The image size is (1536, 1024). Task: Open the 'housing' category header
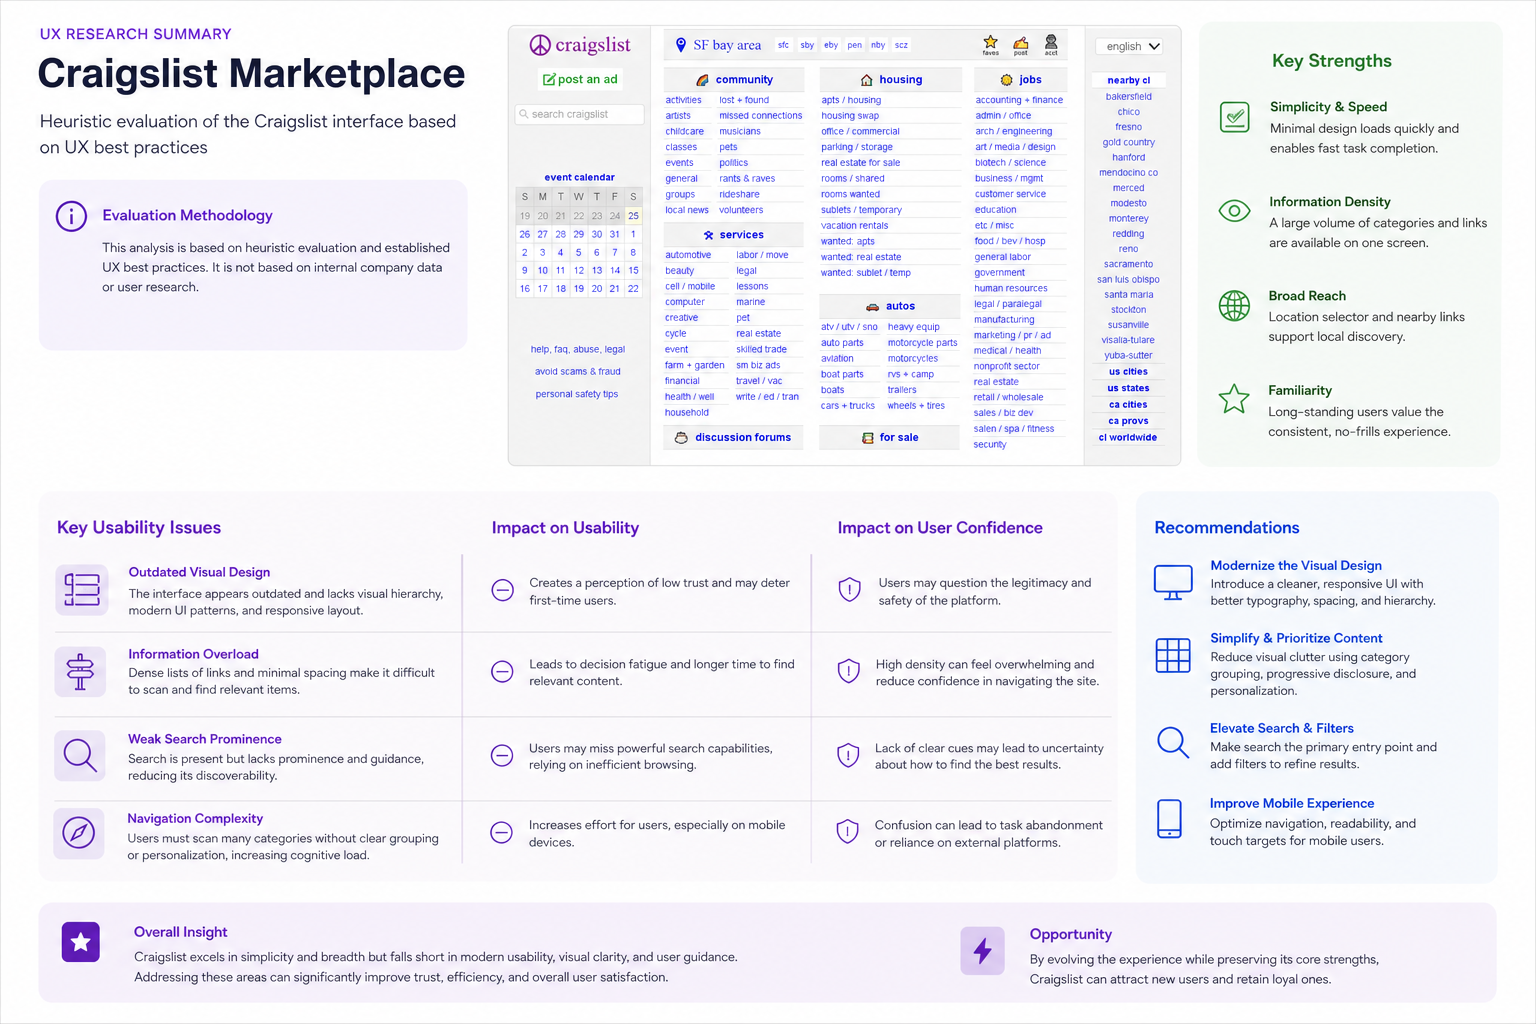pos(891,80)
